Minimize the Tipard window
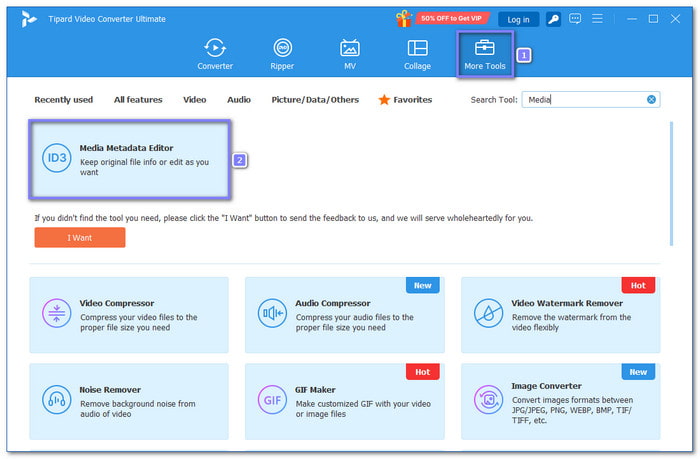Screen dimensions: 700x459 tap(632, 19)
